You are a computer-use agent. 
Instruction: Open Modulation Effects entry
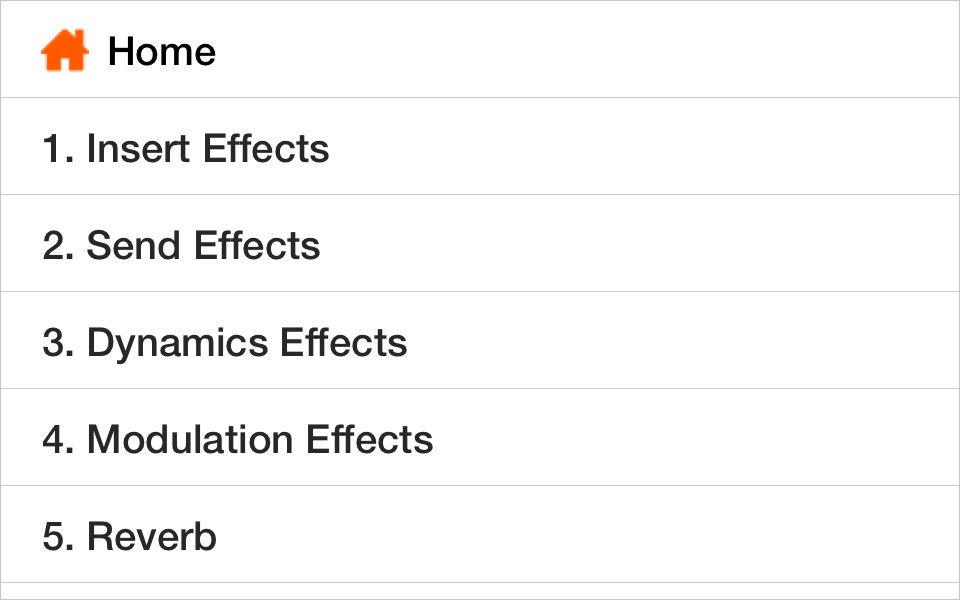(238, 439)
